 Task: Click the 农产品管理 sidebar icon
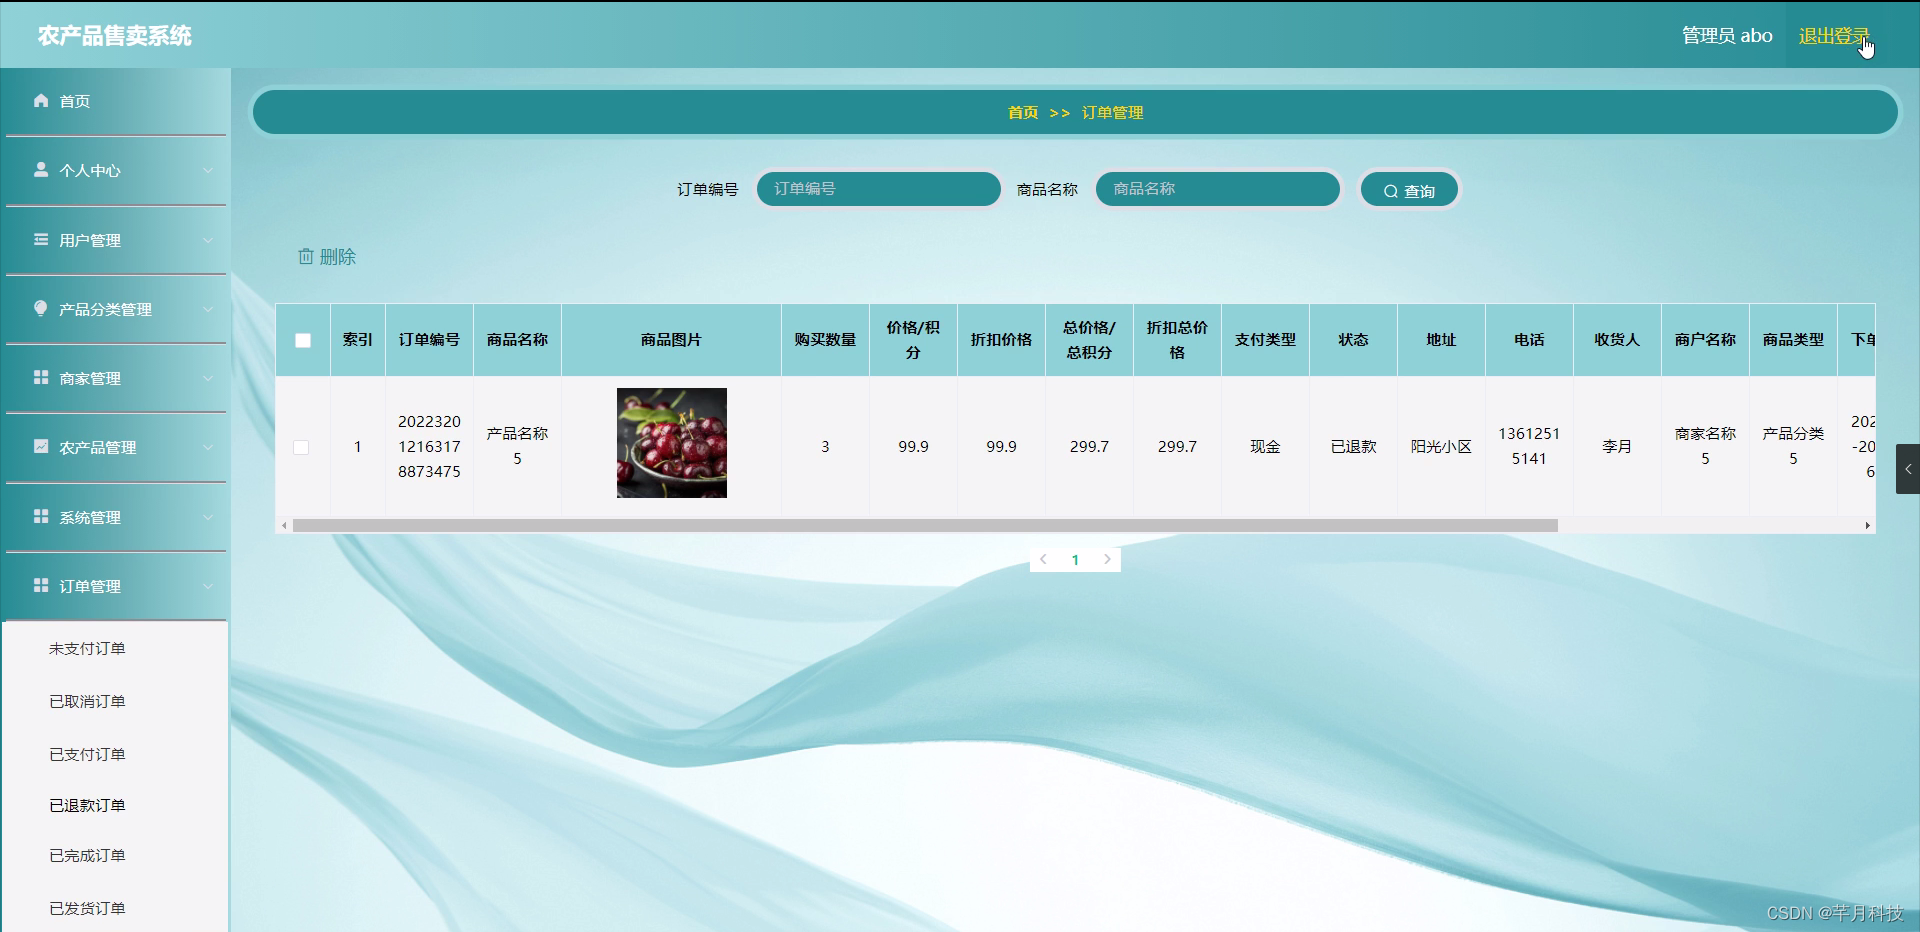pyautogui.click(x=41, y=447)
